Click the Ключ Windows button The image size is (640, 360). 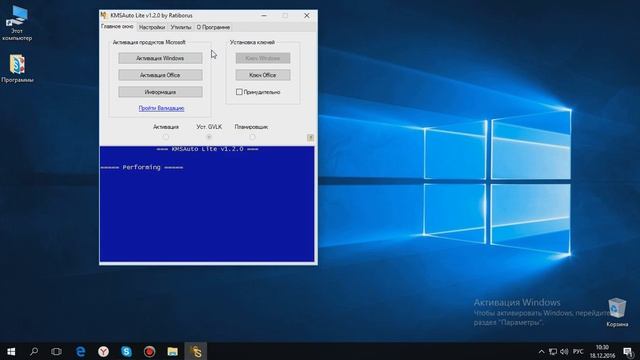(x=263, y=58)
